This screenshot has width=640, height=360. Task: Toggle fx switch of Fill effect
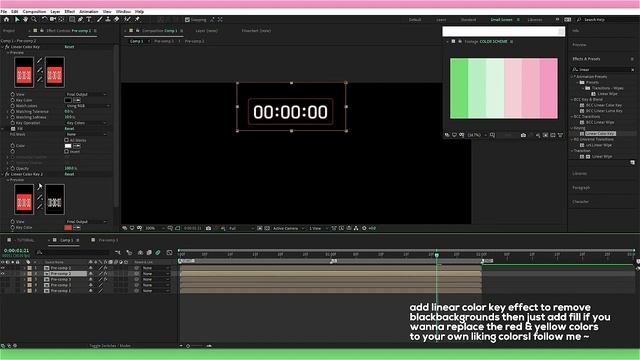[13, 129]
